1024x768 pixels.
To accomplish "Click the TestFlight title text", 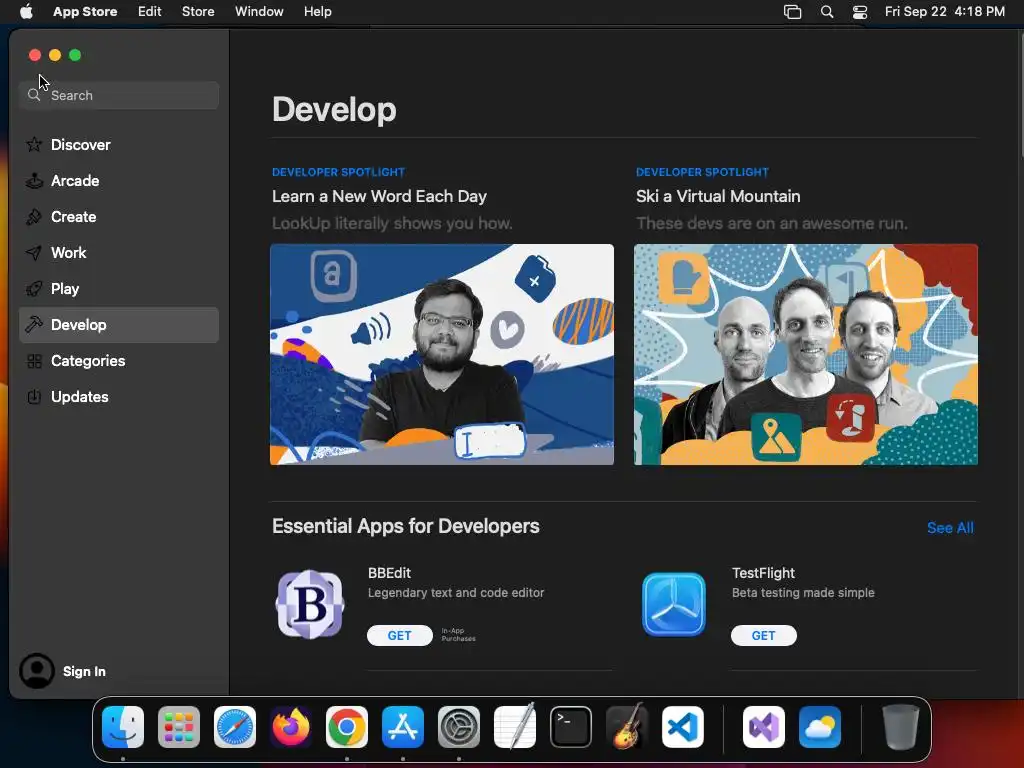I will [x=763, y=573].
